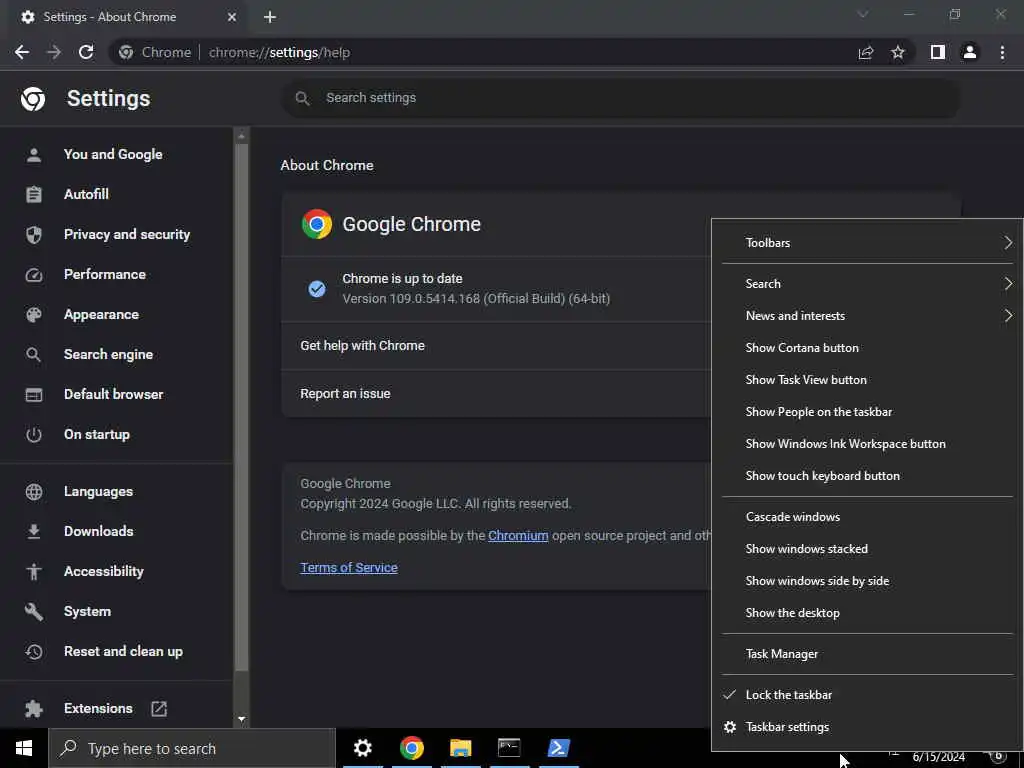
Task: Toggle Show People on the taskbar
Action: pos(867,412)
